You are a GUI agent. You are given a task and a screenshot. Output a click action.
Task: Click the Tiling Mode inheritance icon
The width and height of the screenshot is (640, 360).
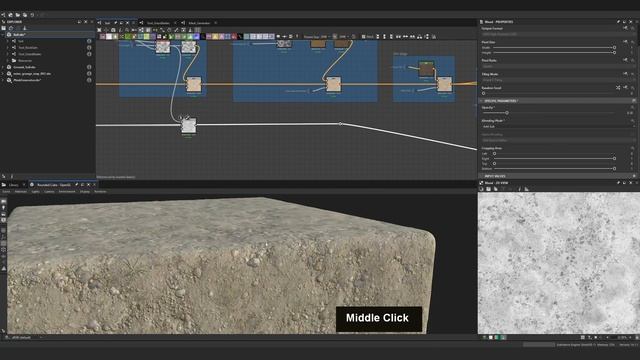pos(625,74)
